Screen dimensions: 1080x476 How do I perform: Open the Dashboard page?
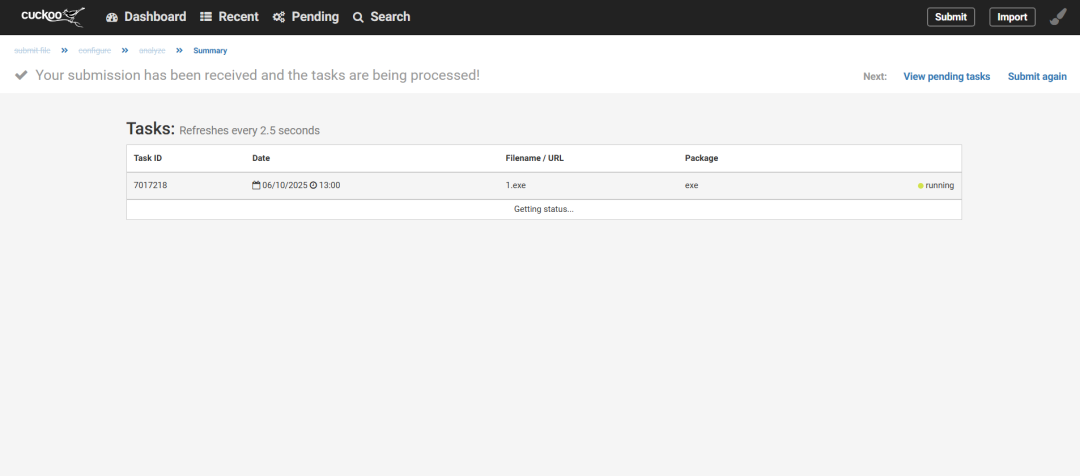[x=146, y=17]
